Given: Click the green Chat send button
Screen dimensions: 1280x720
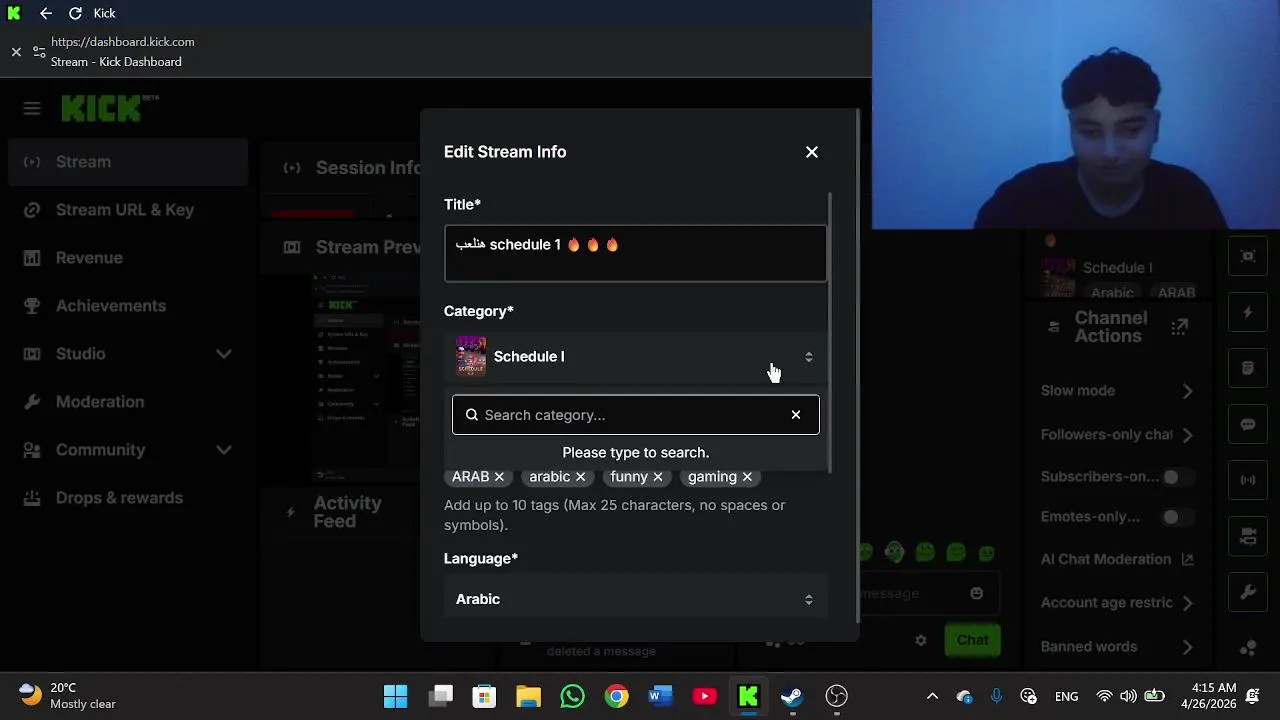Looking at the screenshot, I should [x=972, y=640].
